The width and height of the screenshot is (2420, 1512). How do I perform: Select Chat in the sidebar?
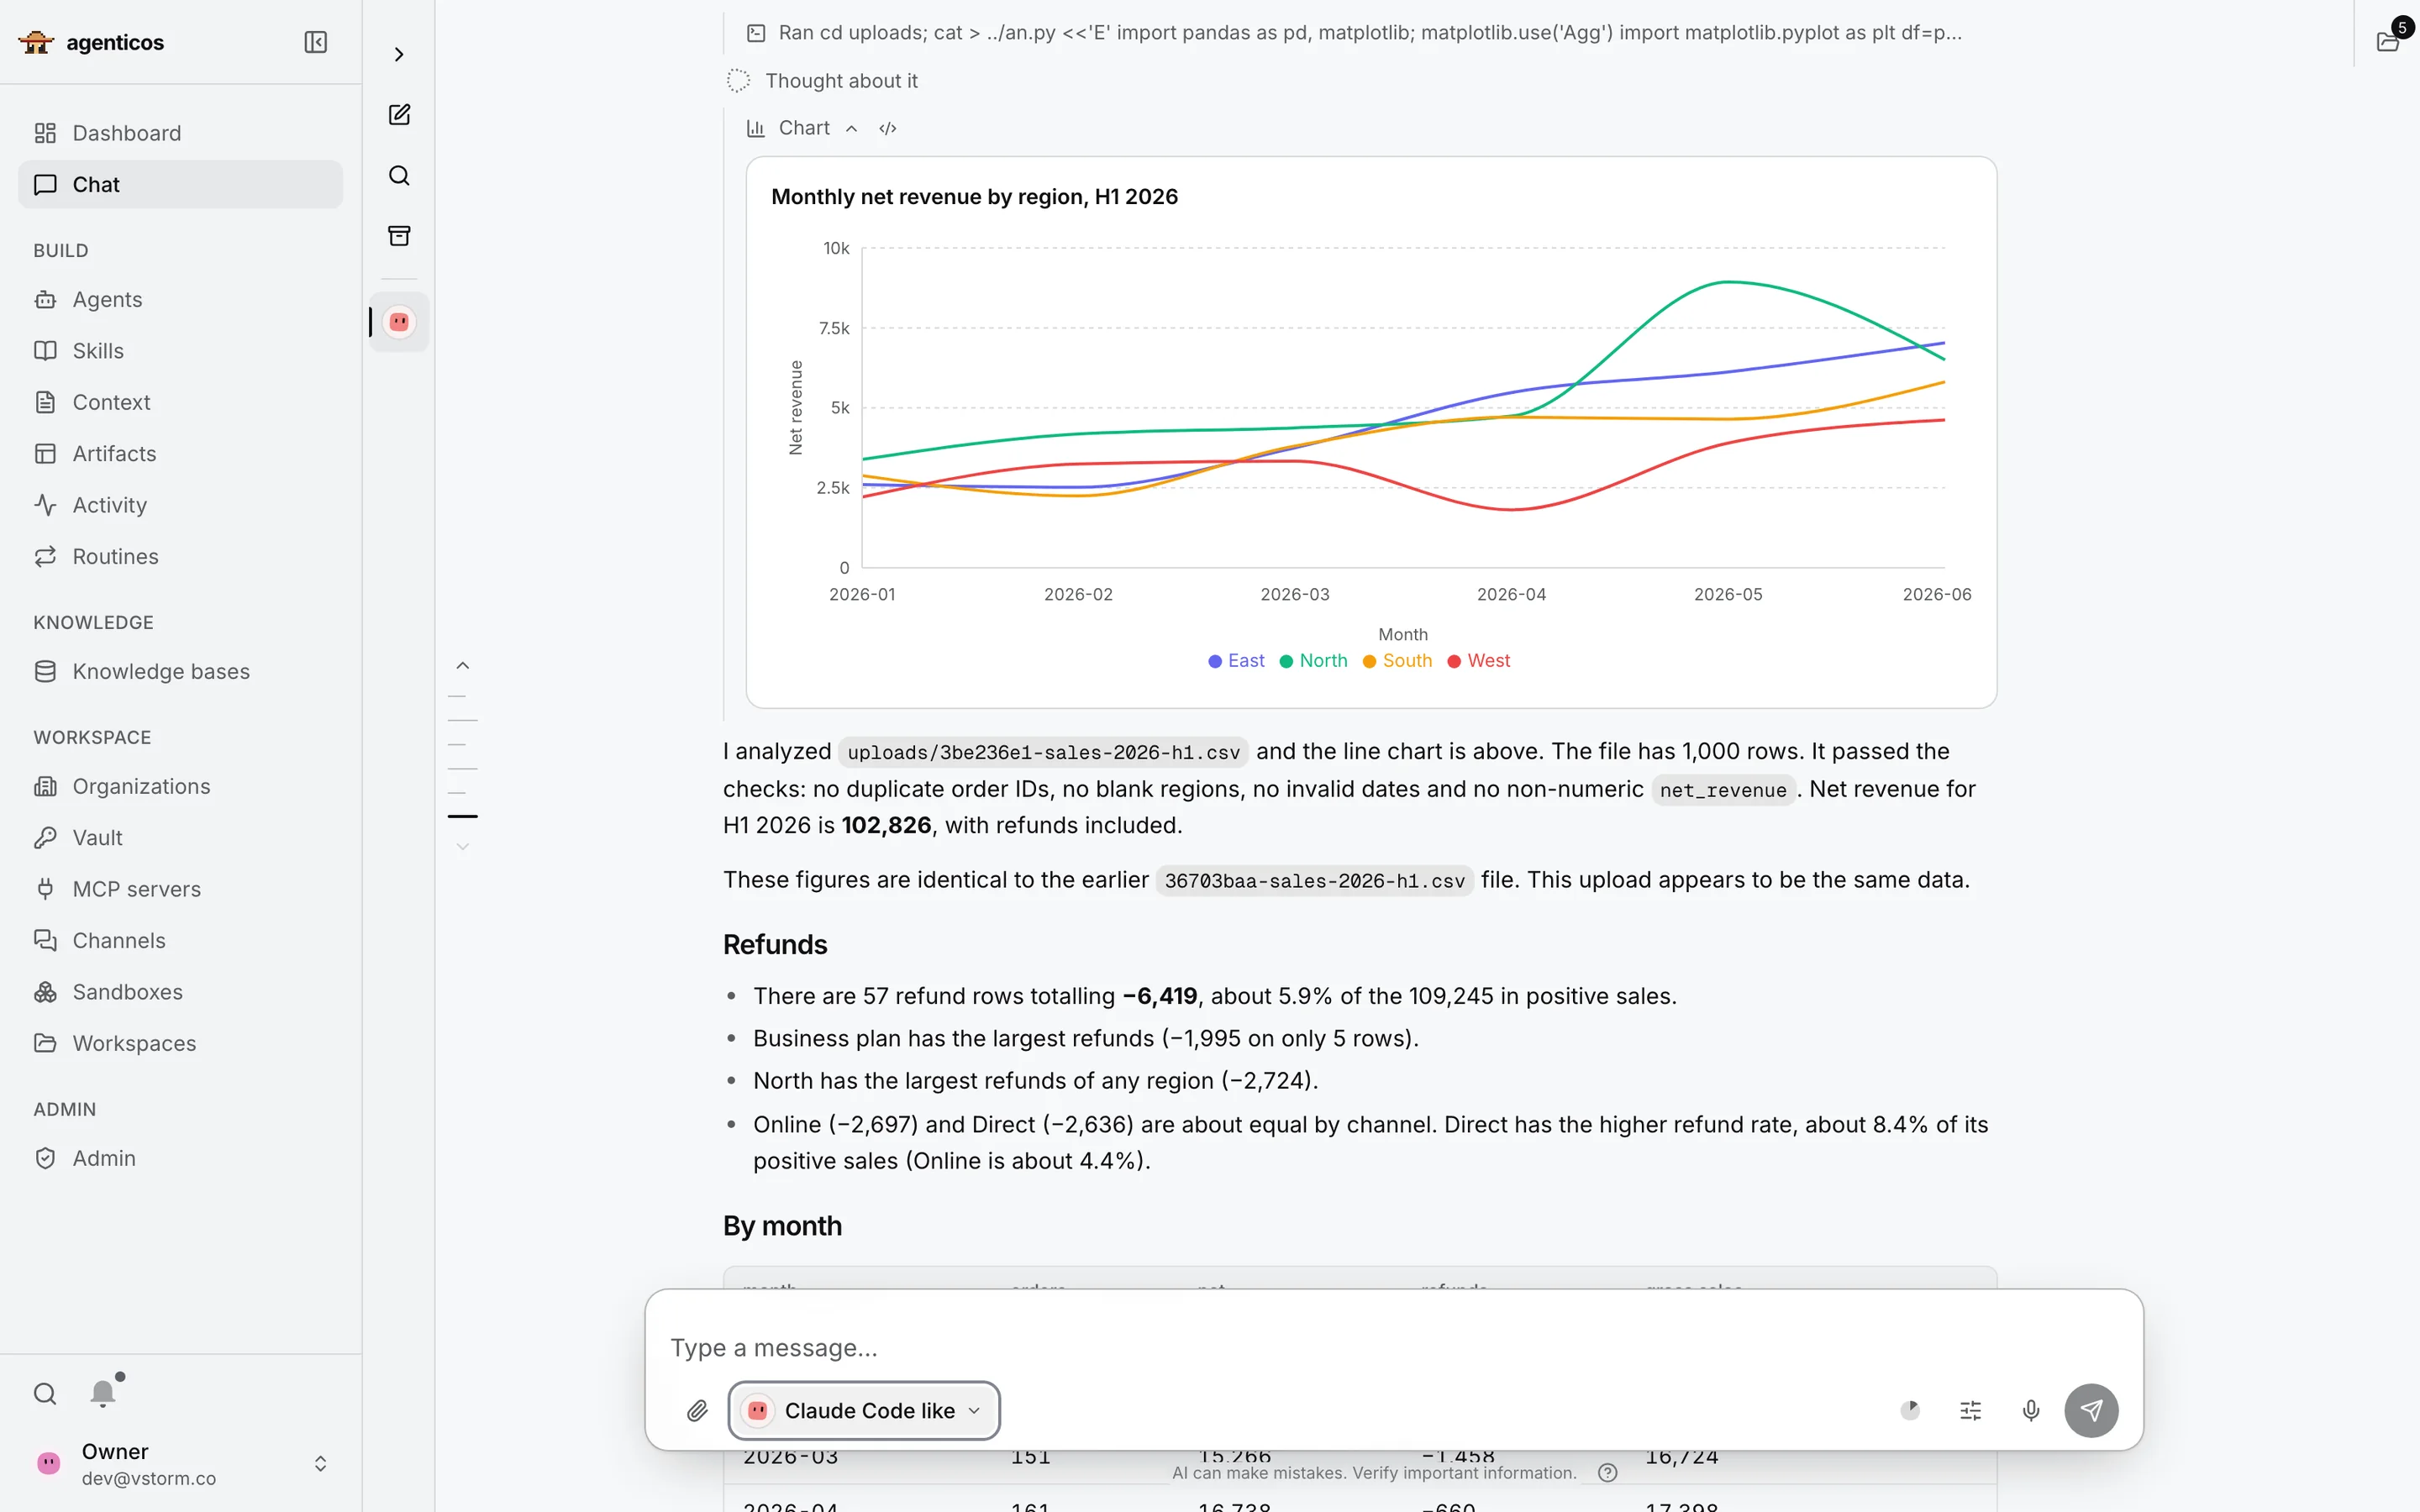[x=181, y=184]
